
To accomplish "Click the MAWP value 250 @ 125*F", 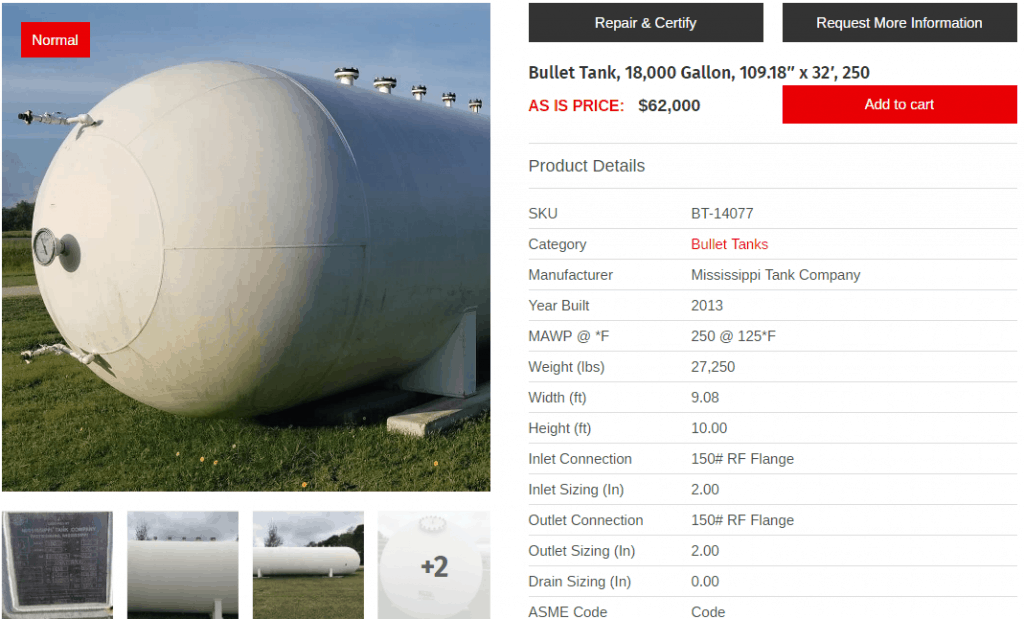I will [x=733, y=336].
